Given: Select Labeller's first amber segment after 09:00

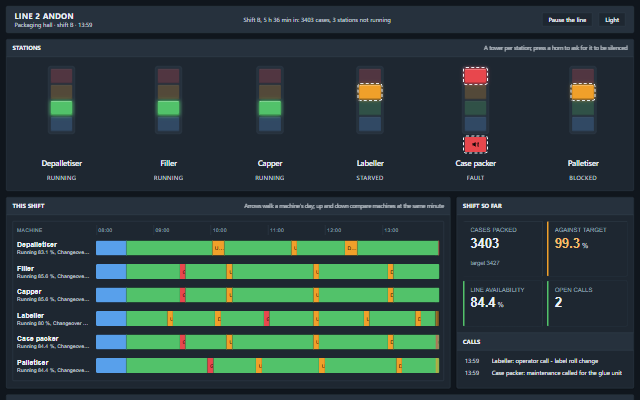Looking at the screenshot, I should 170,318.
